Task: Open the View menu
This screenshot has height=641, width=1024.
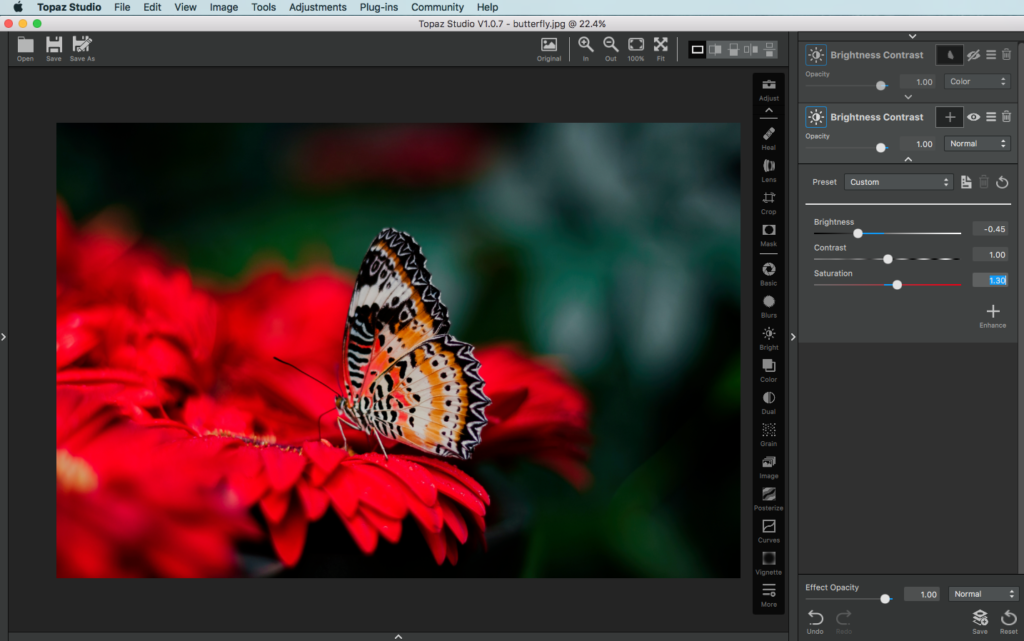Action: [185, 7]
